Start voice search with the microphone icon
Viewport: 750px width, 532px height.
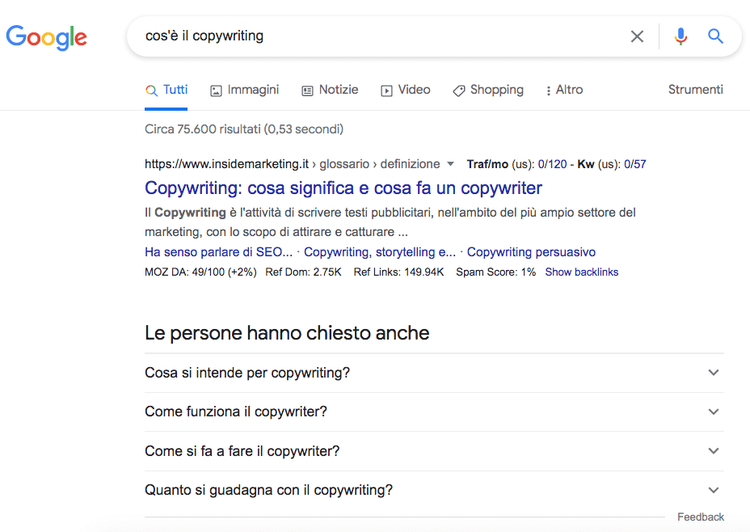pos(680,36)
